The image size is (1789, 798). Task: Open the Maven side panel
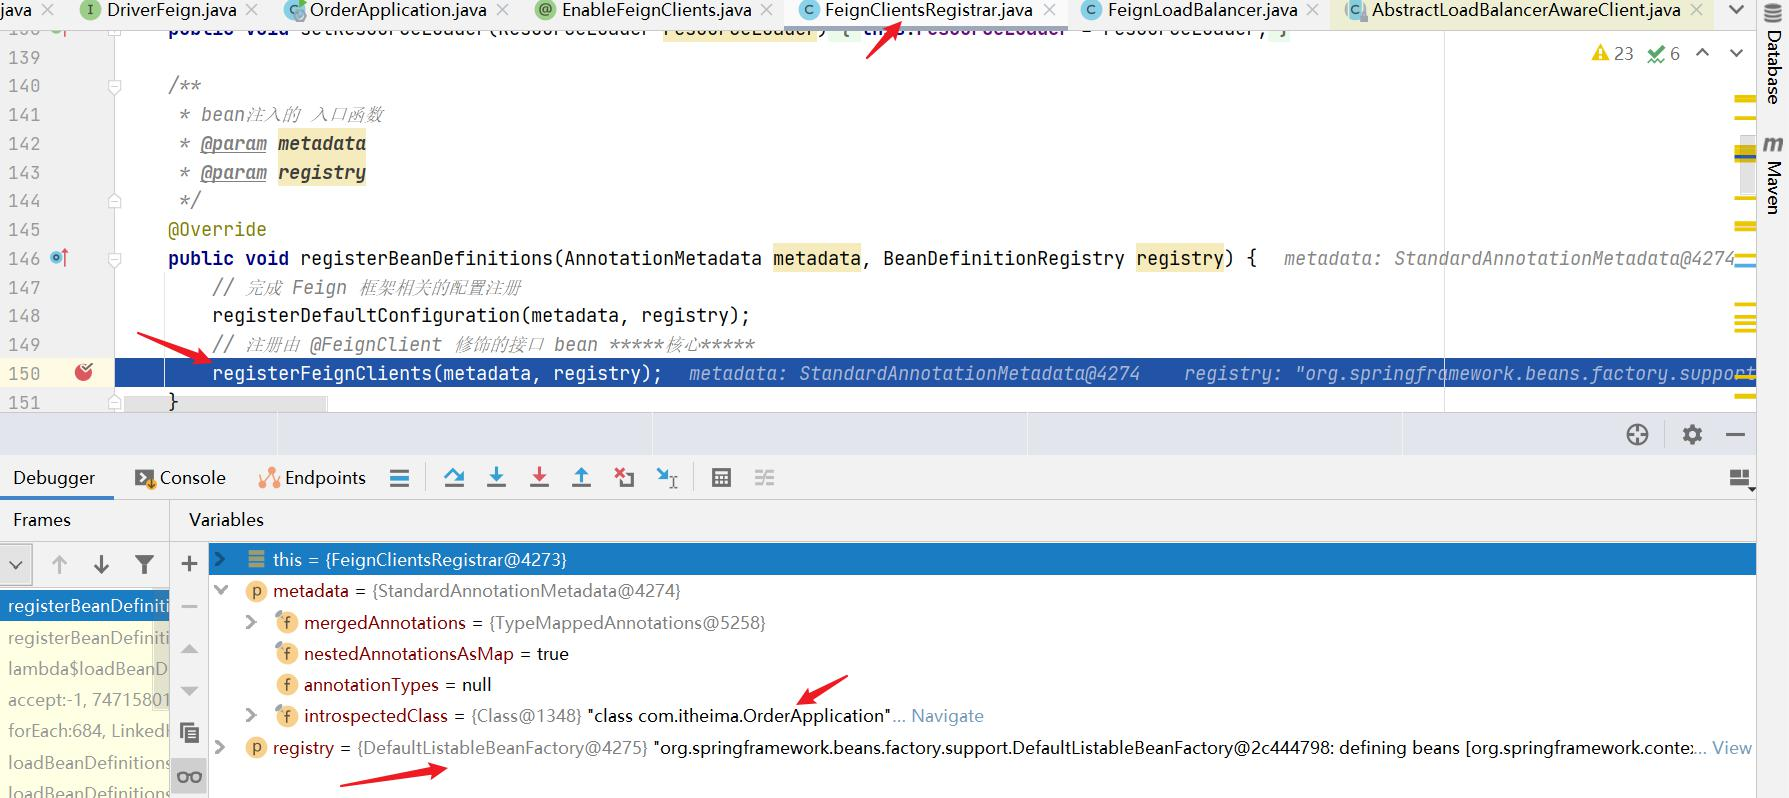pos(1773,175)
